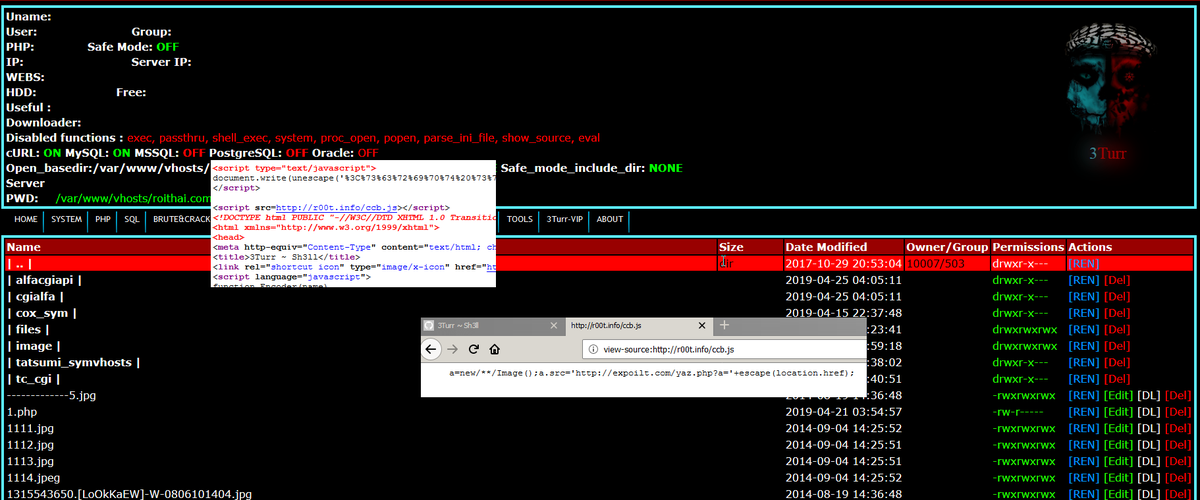1200x500 pixels.
Task: Open the ABOUT menu item
Action: pos(610,219)
